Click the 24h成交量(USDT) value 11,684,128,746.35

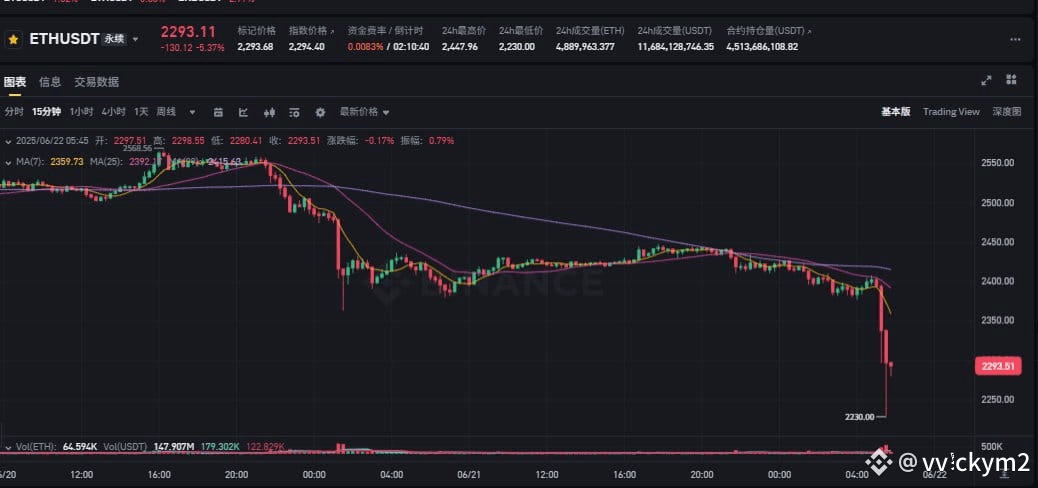(x=676, y=47)
